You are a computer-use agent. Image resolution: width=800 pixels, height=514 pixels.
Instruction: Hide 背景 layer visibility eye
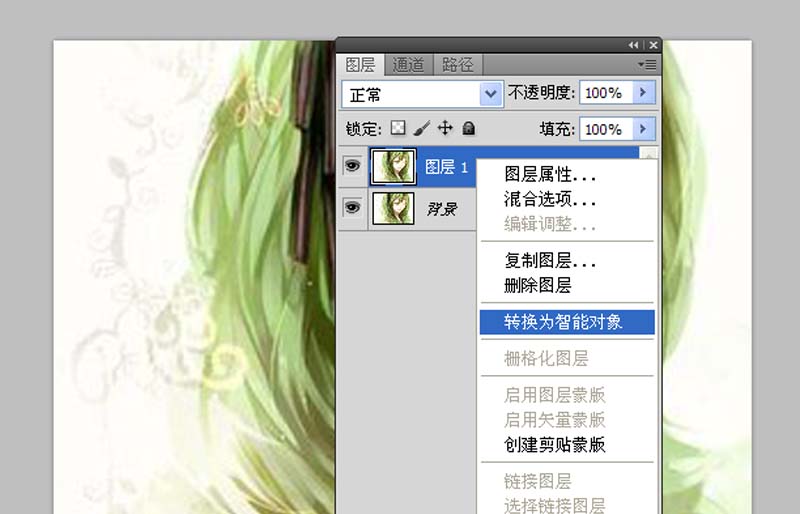point(353,208)
